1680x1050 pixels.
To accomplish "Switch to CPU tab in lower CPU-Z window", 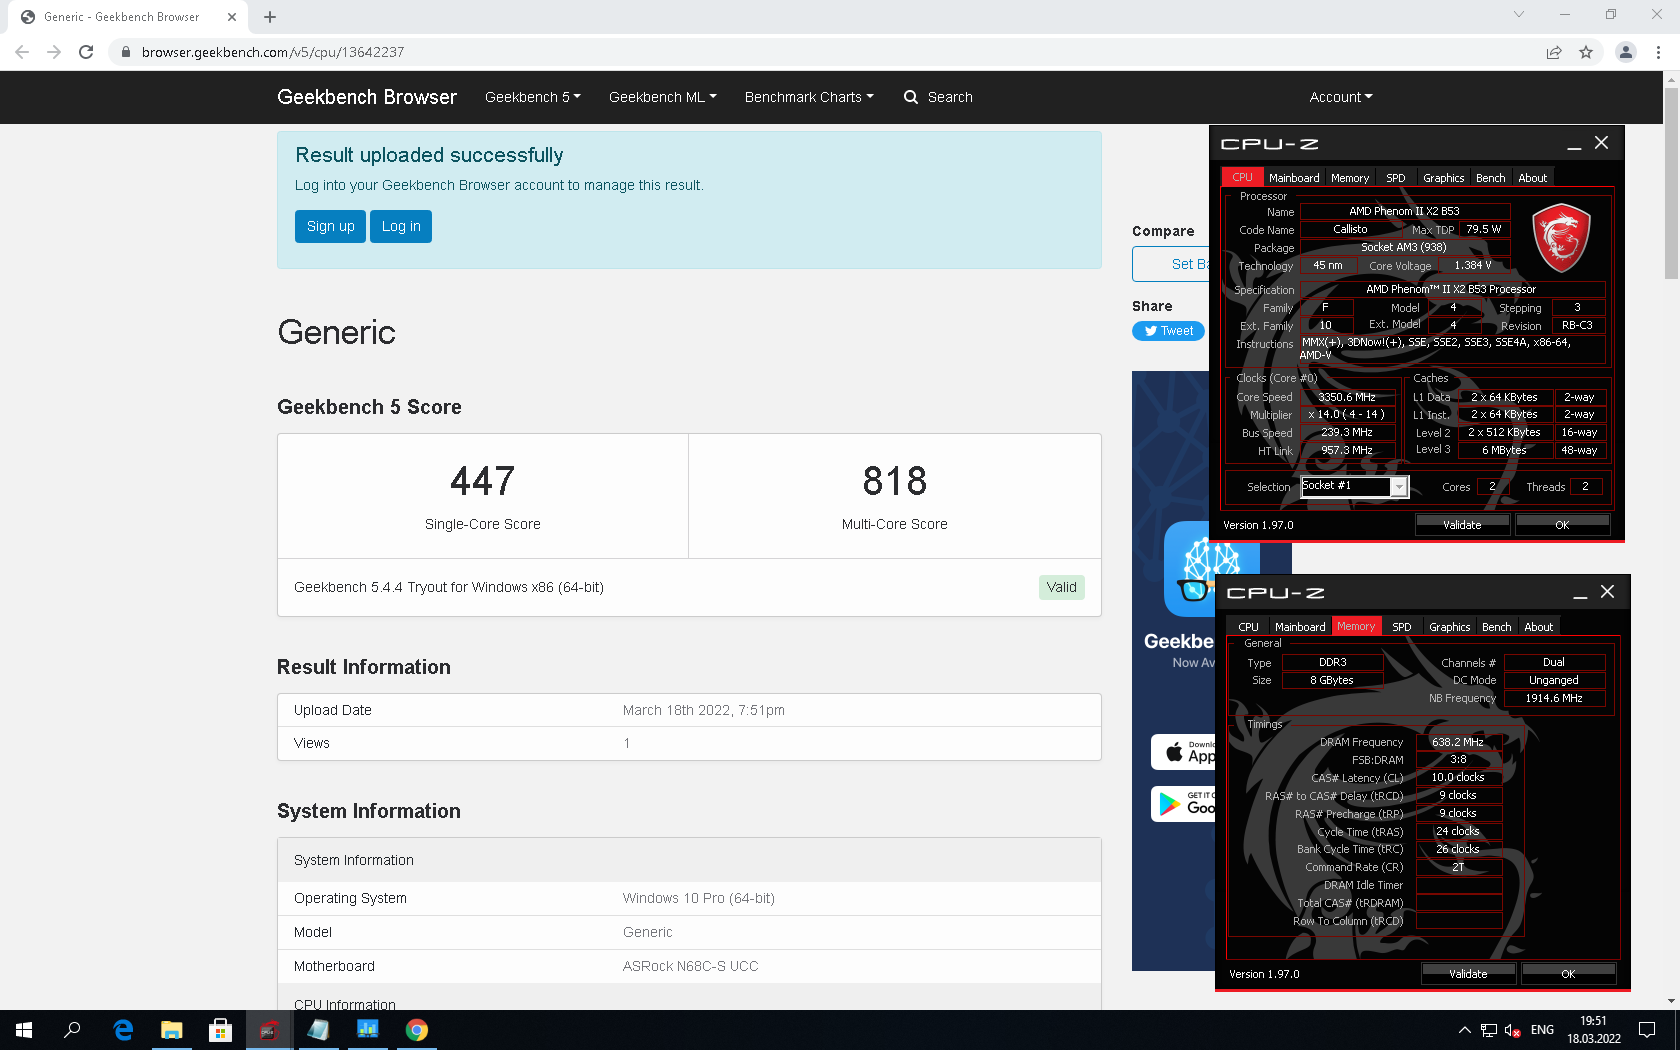I will click(1248, 627).
